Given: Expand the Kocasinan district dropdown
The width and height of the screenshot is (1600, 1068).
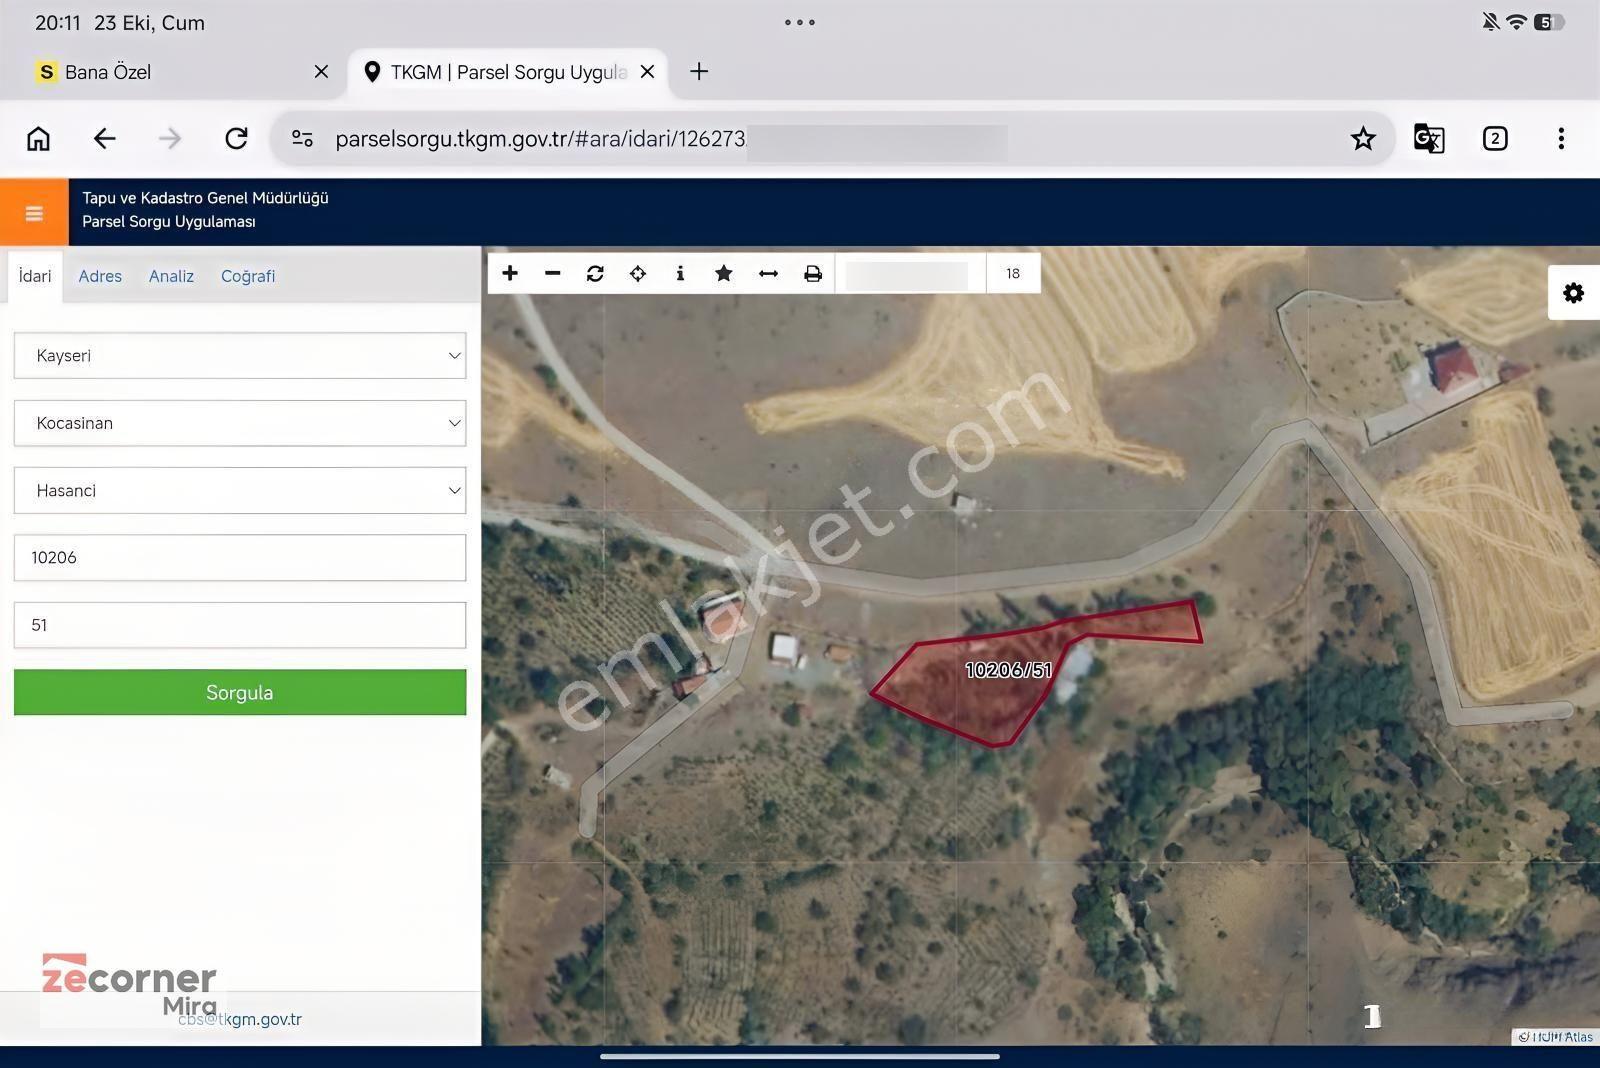Looking at the screenshot, I should (240, 423).
